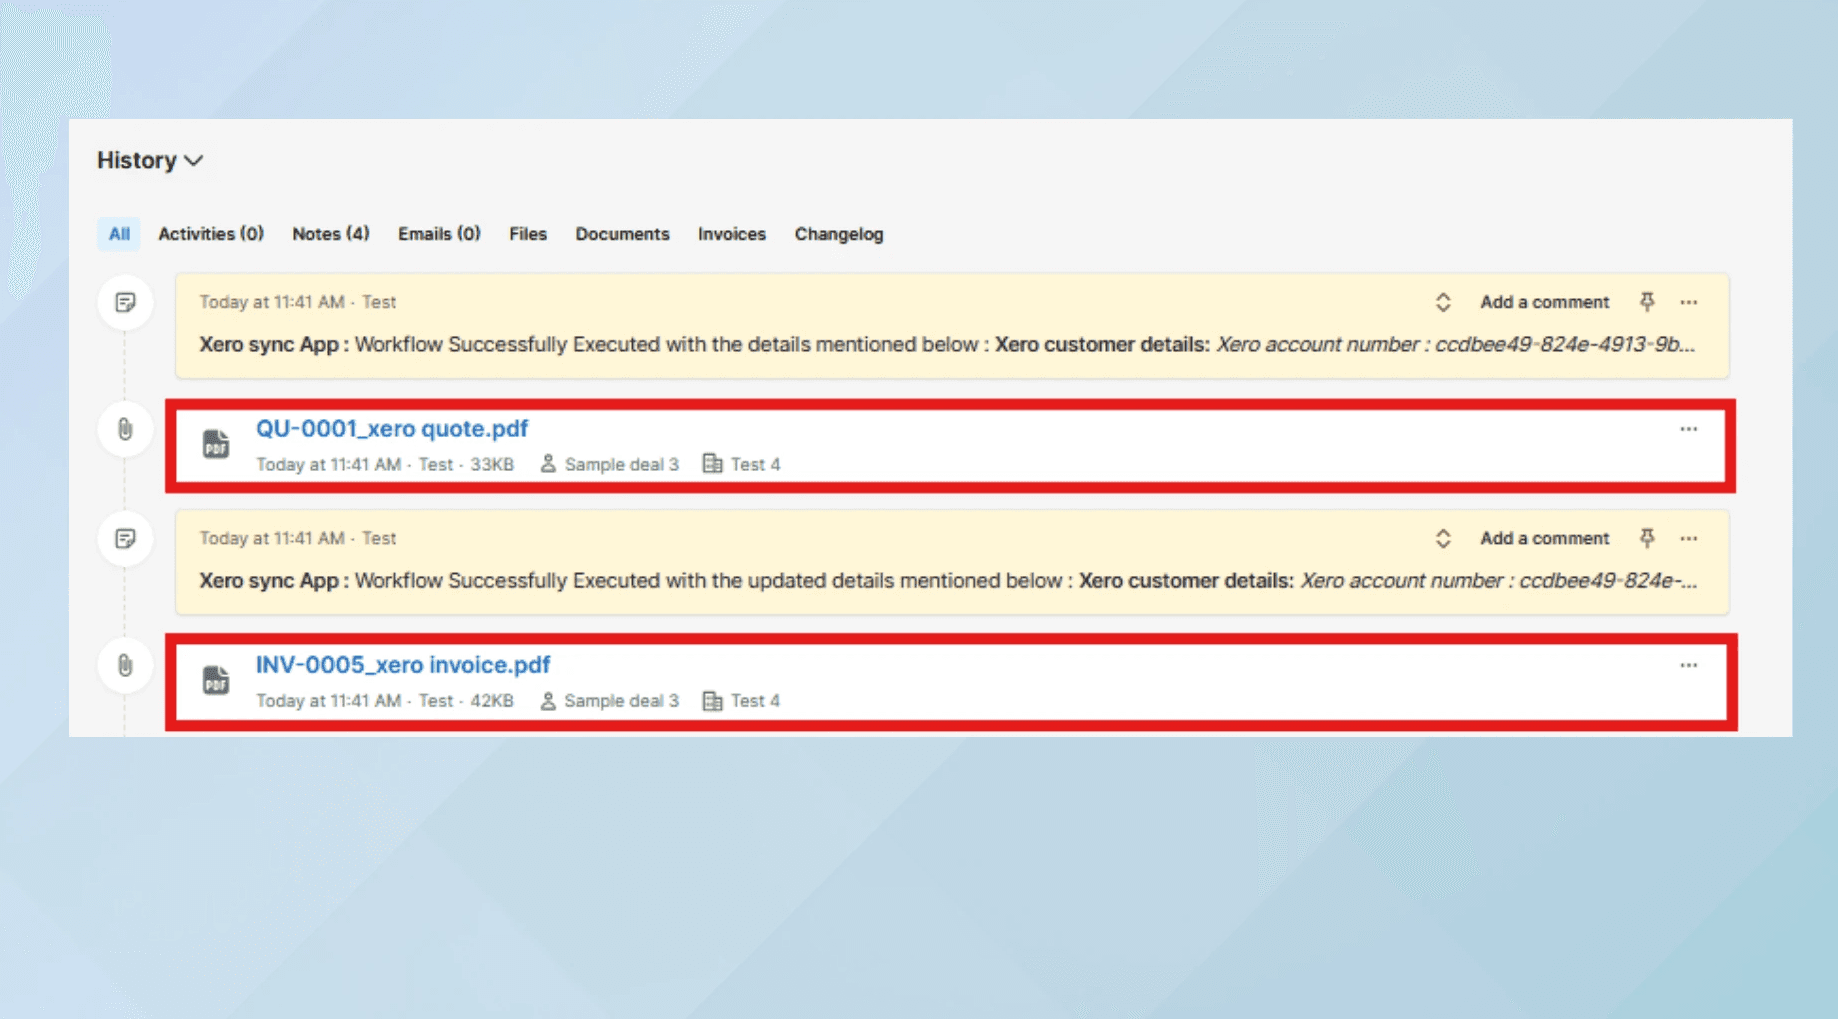Image resolution: width=1838 pixels, height=1019 pixels.
Task: Click 'Today at 11:41 AM · Test' on second note
Action: click(x=298, y=538)
